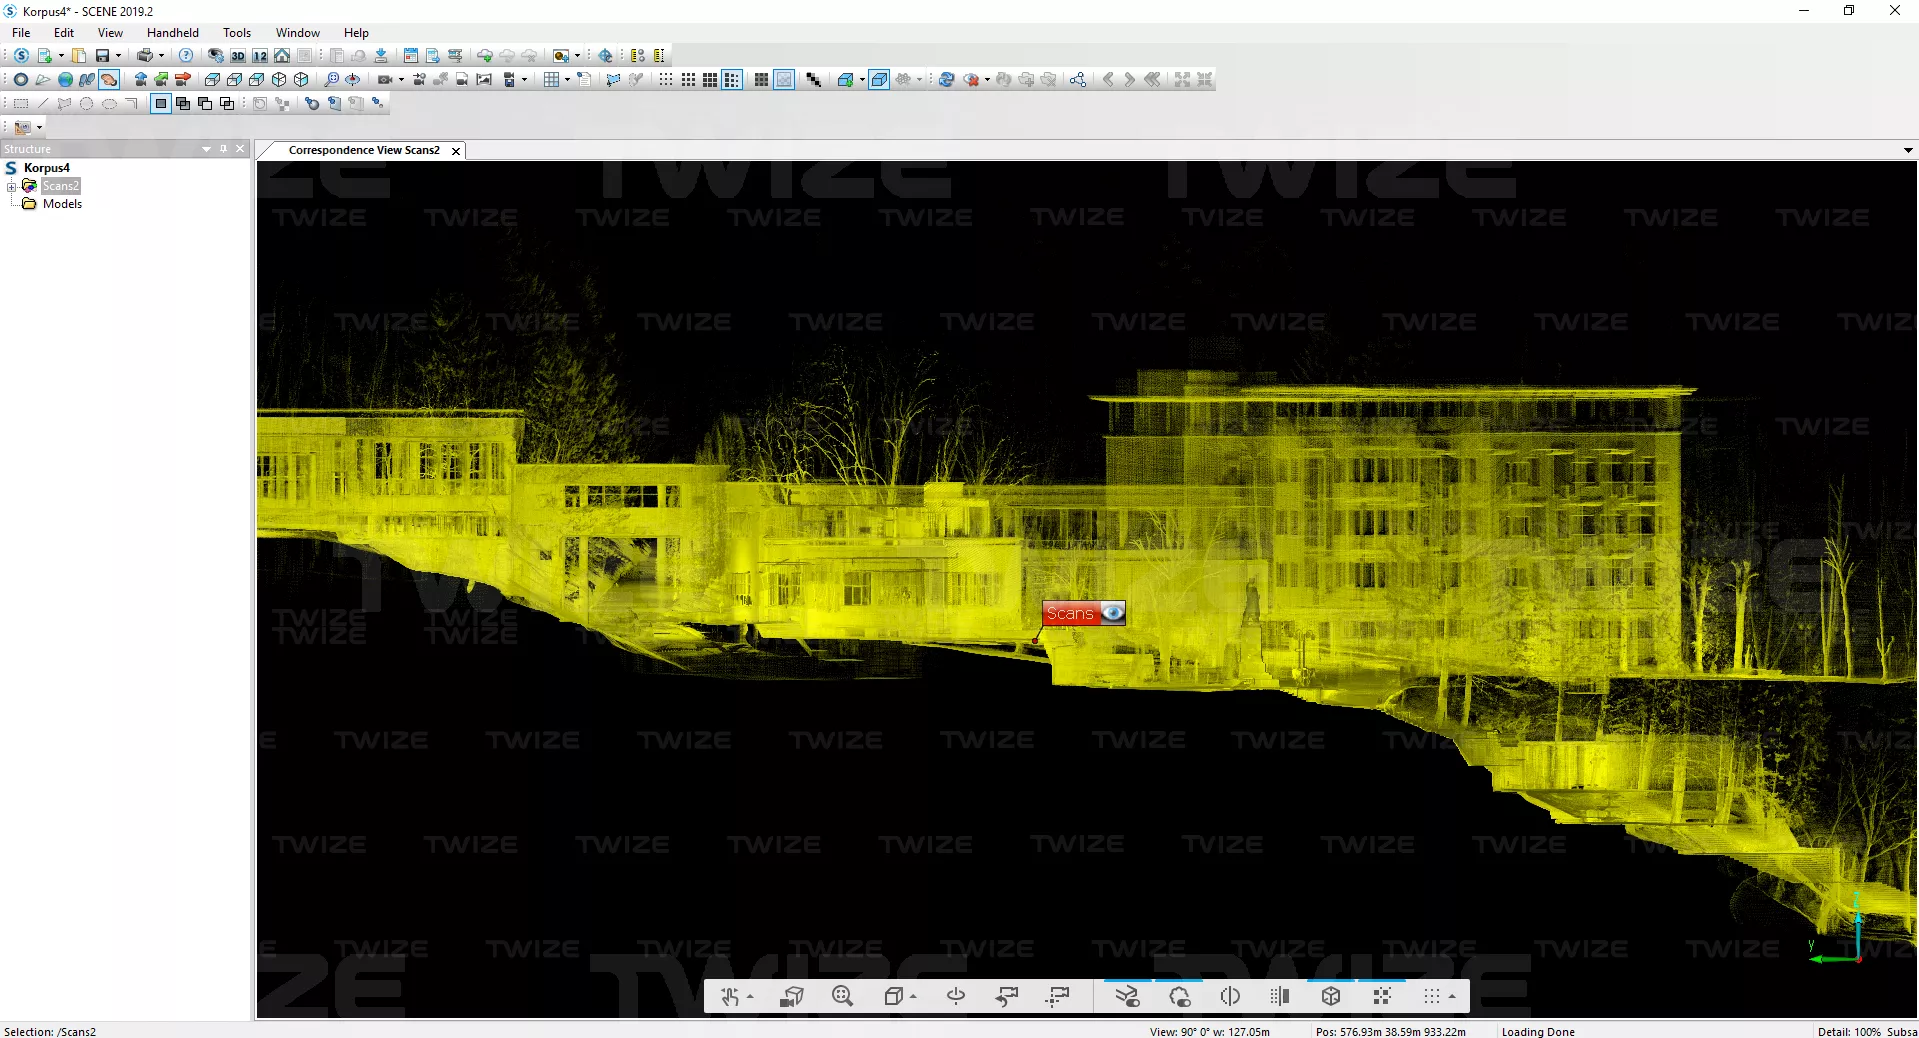Select the Models folder in Structure tree
The height and width of the screenshot is (1038, 1919).
tap(62, 204)
